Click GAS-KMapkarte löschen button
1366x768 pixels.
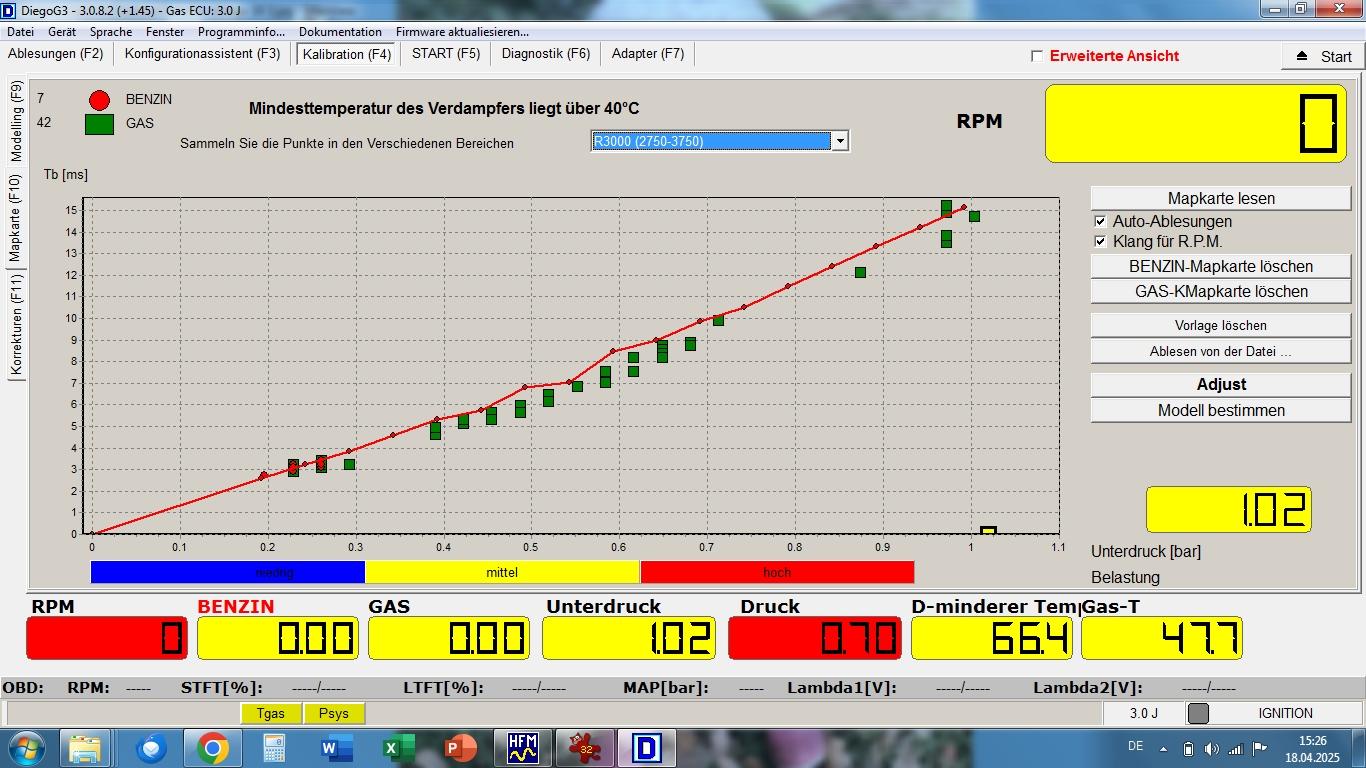(x=1221, y=291)
